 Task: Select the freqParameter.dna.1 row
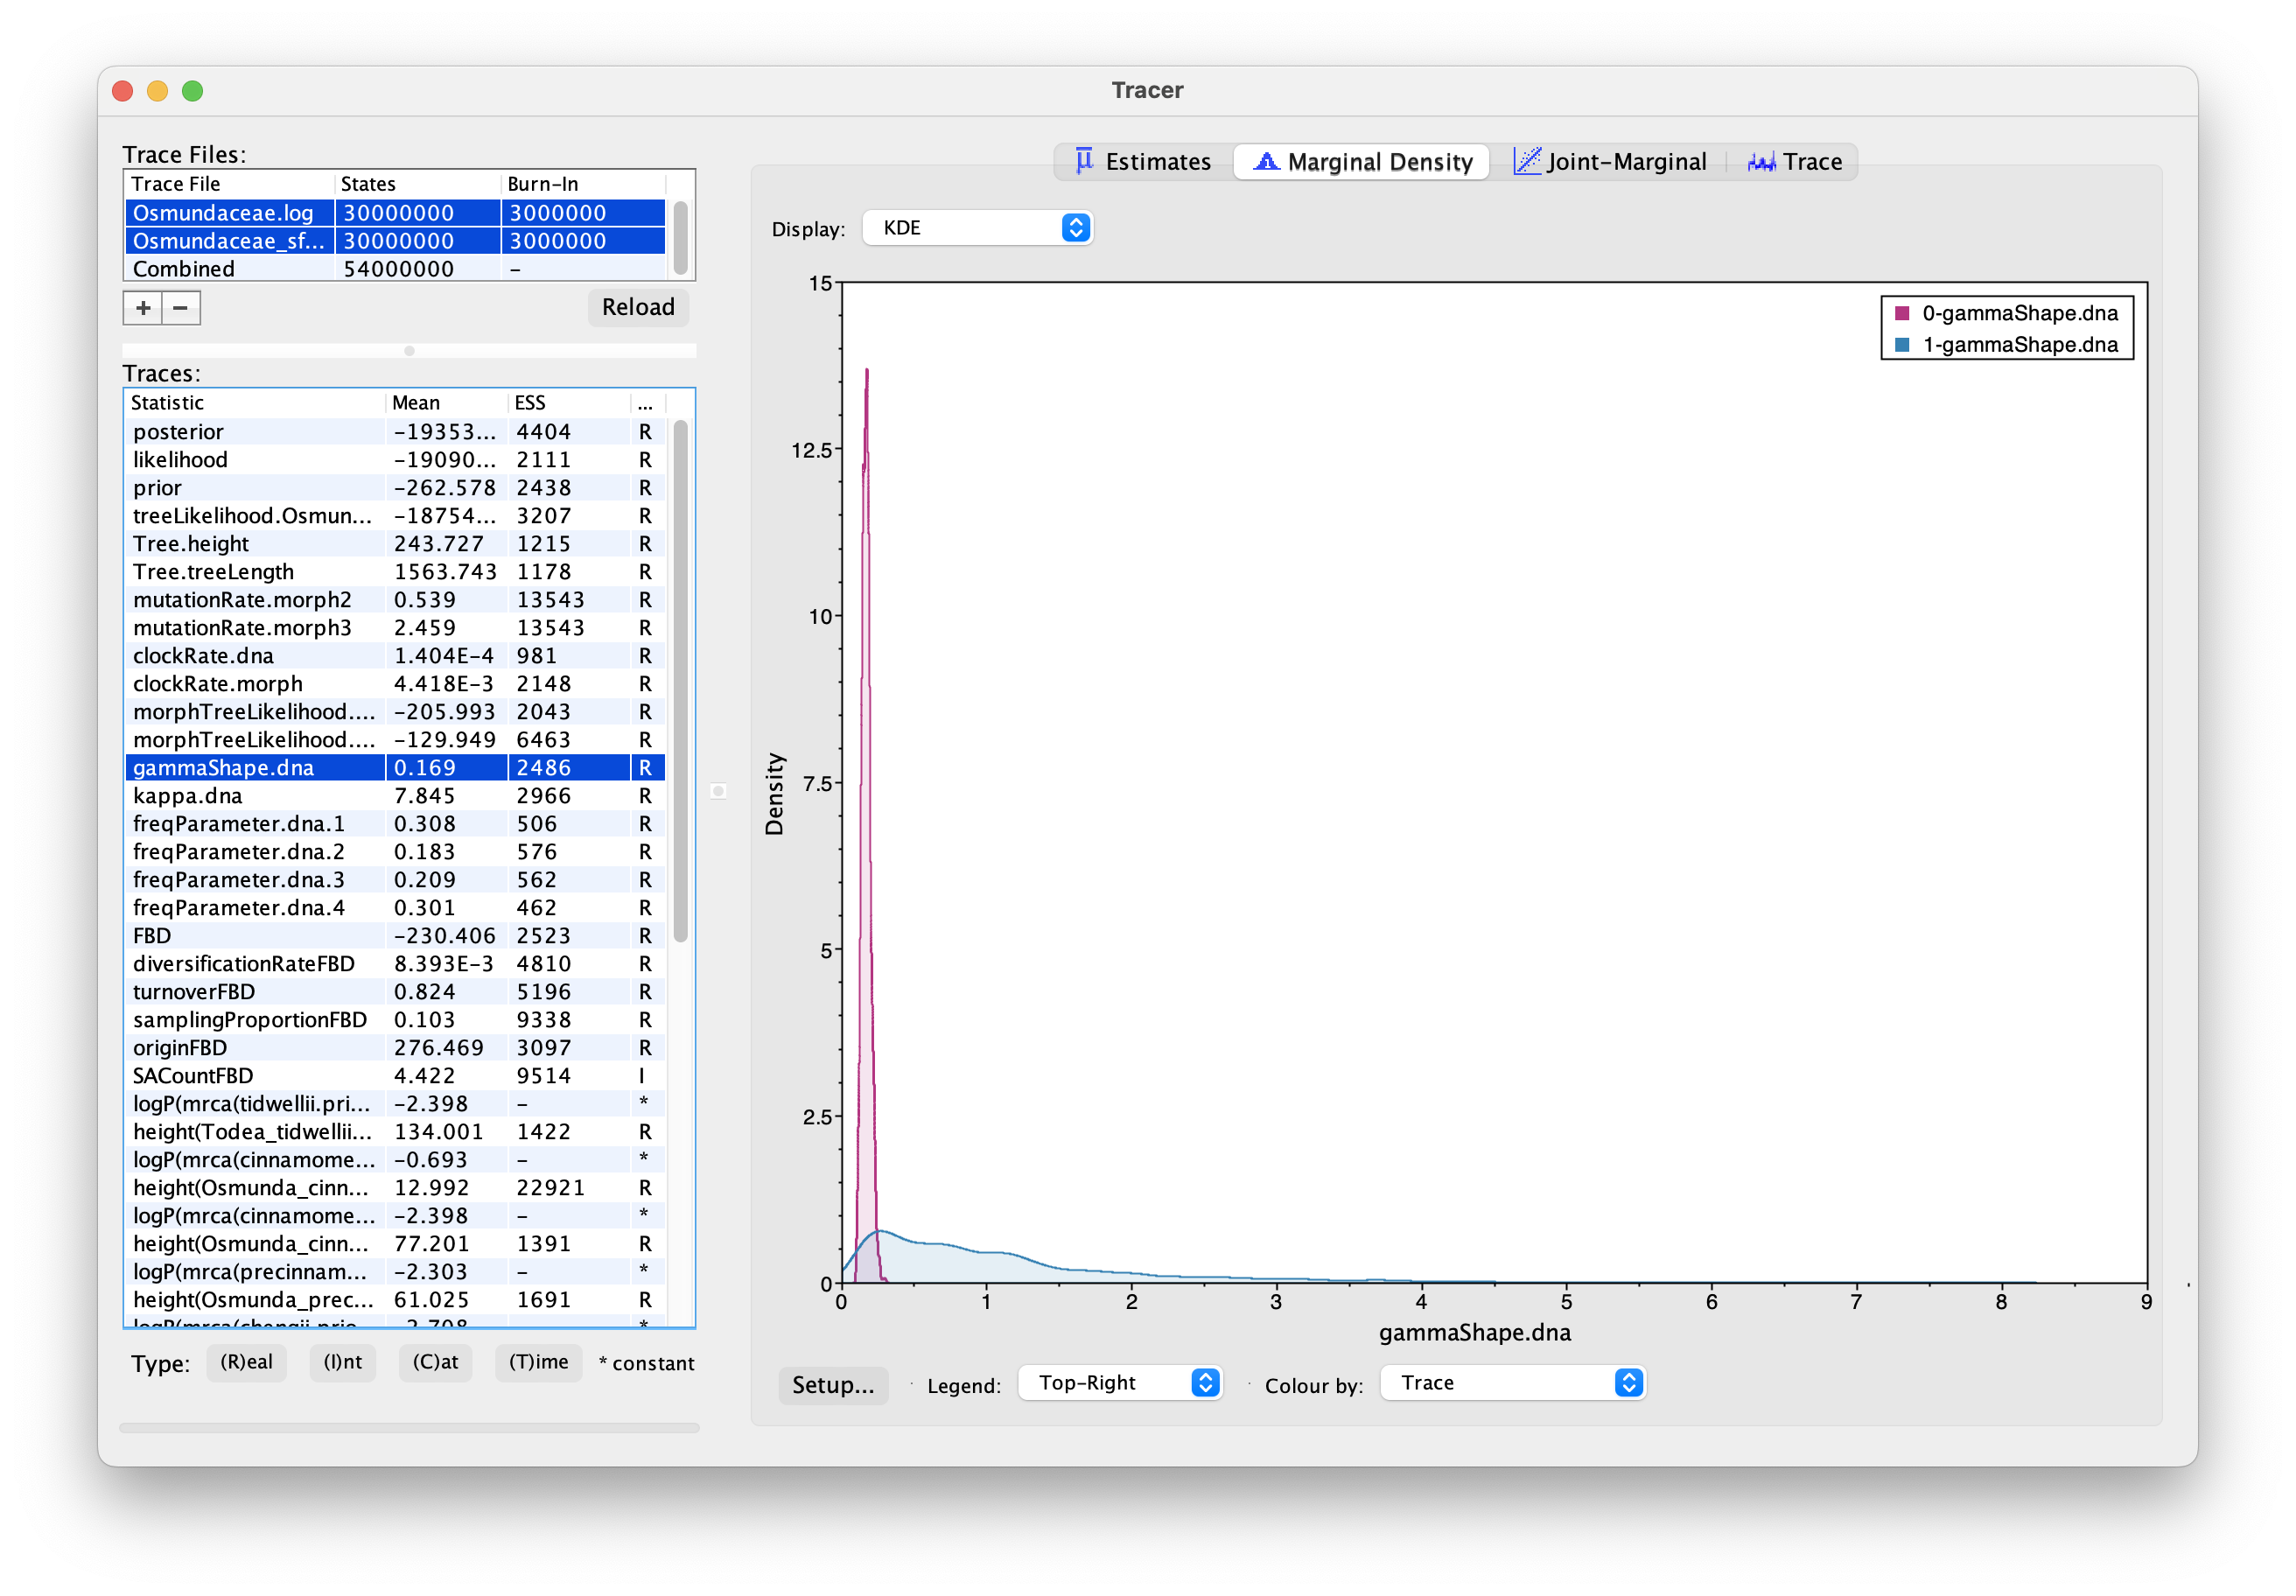tap(395, 824)
